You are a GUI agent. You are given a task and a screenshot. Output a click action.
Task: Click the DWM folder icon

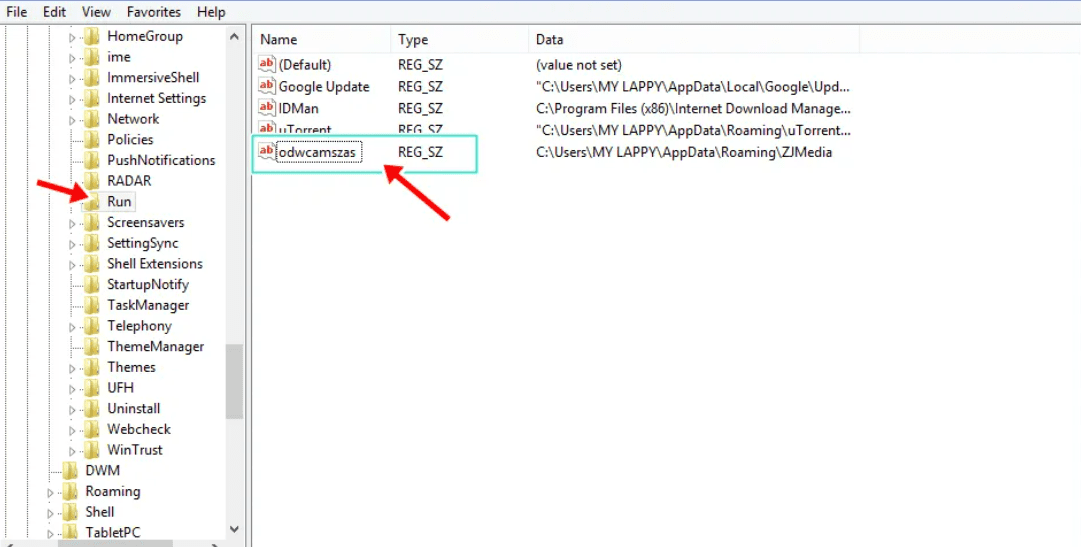coord(70,470)
